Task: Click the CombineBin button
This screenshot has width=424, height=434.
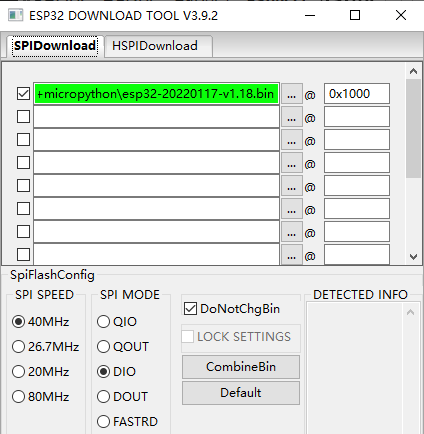Action: (x=241, y=367)
